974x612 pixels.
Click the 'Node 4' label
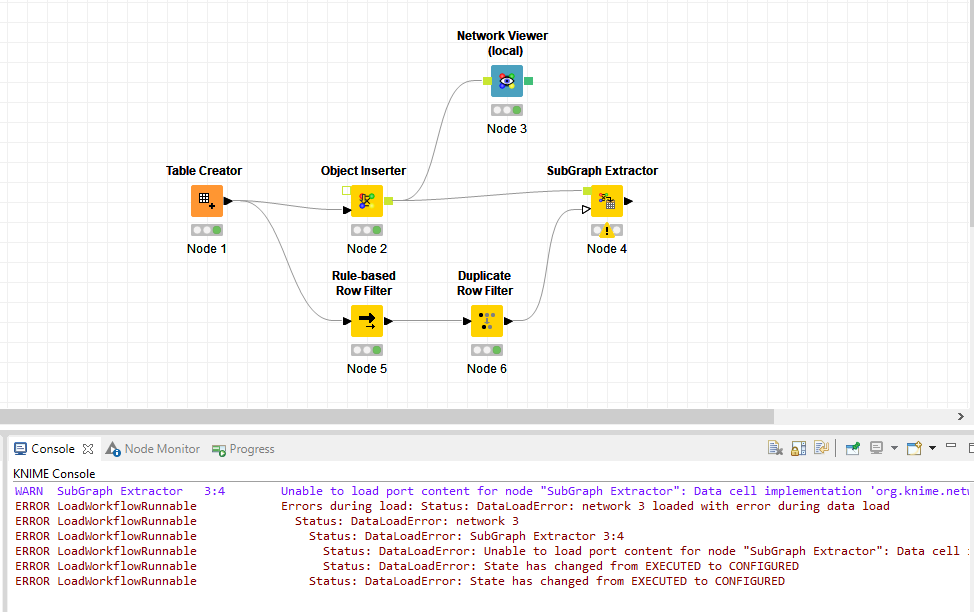coord(607,249)
